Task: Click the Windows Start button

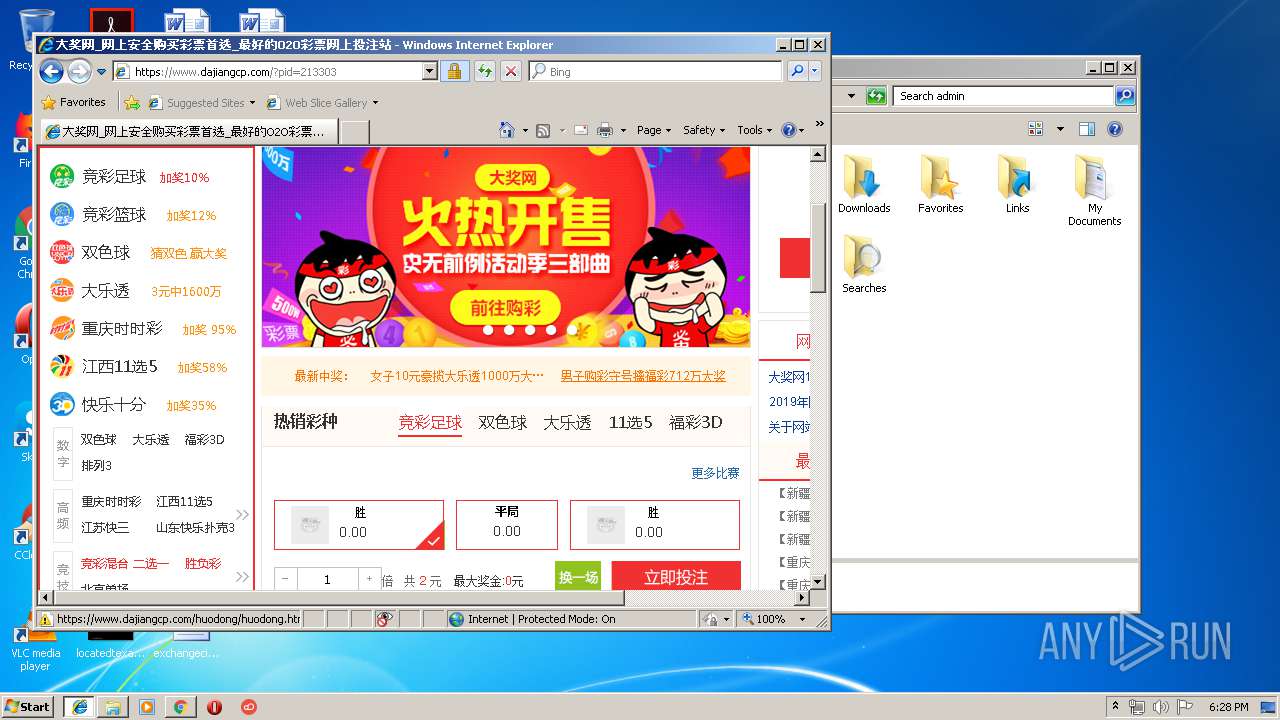Action: (28, 706)
